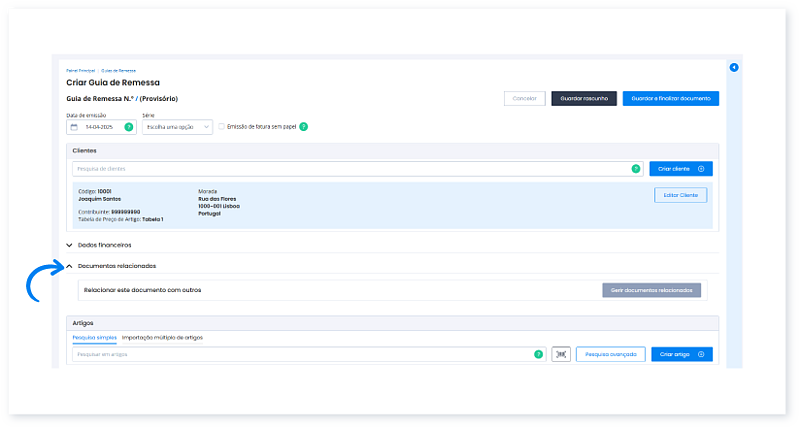Click the calendar icon in emission date field
800x429 pixels.
tap(74, 127)
